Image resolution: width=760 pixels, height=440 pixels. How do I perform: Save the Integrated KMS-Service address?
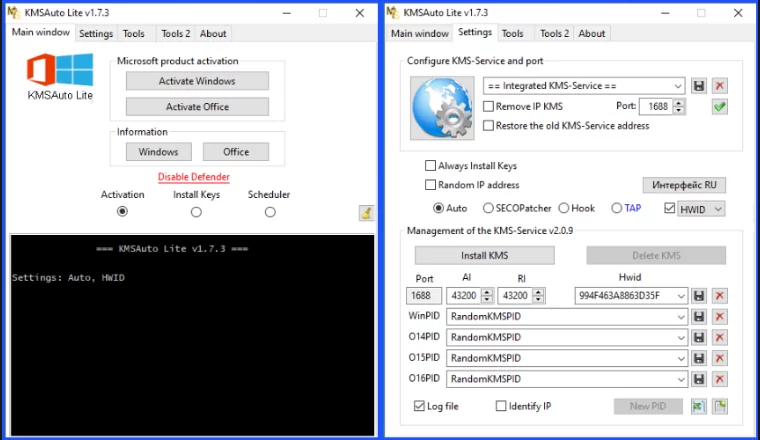pyautogui.click(x=698, y=86)
